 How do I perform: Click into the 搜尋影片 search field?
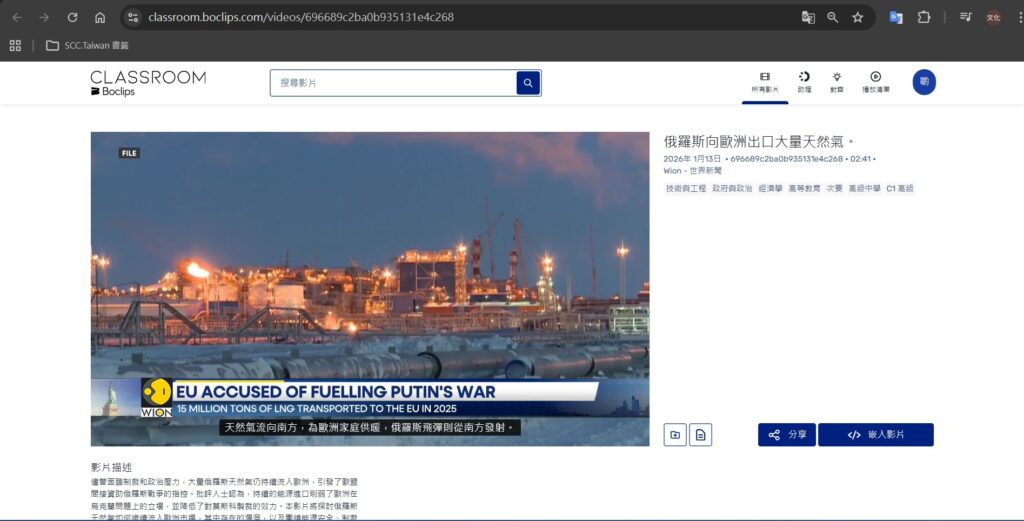point(392,83)
